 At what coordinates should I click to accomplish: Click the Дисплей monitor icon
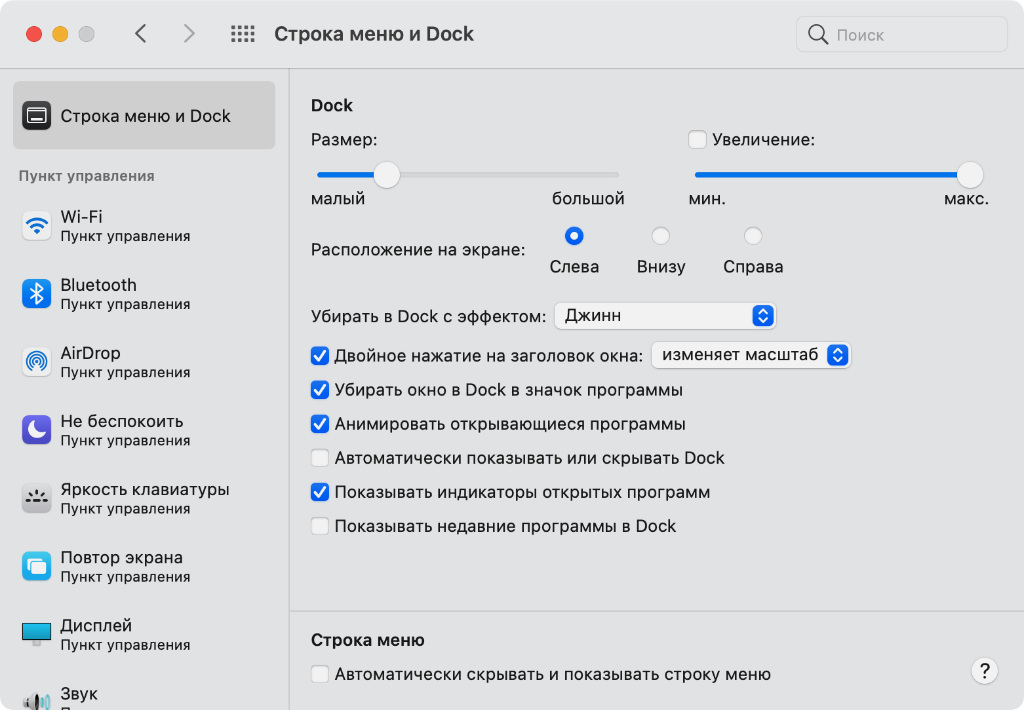37,634
